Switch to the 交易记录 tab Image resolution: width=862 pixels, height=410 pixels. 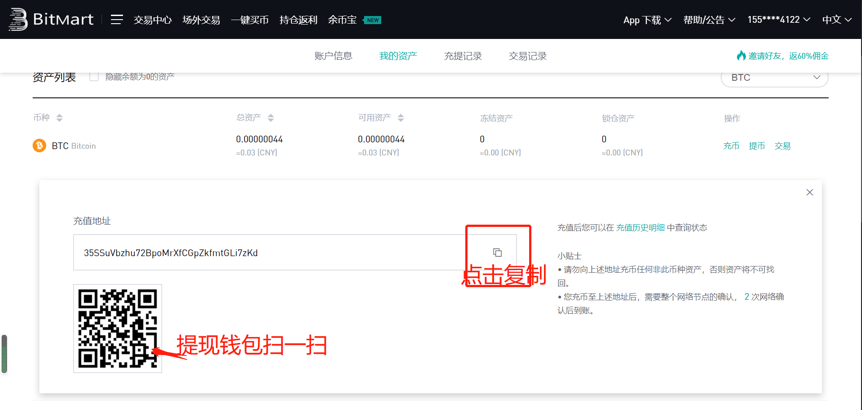click(x=528, y=56)
